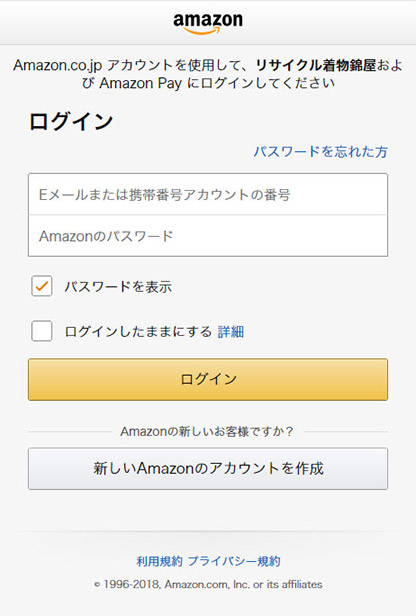Click the yellow ログイン button
Viewport: 416px width, 616px height.
[x=208, y=379]
